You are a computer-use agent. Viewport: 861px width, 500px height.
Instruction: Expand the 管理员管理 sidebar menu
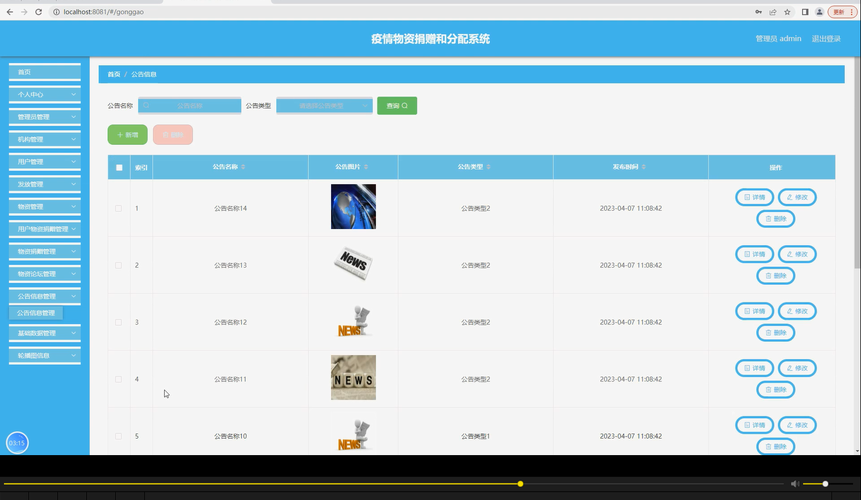[45, 117]
